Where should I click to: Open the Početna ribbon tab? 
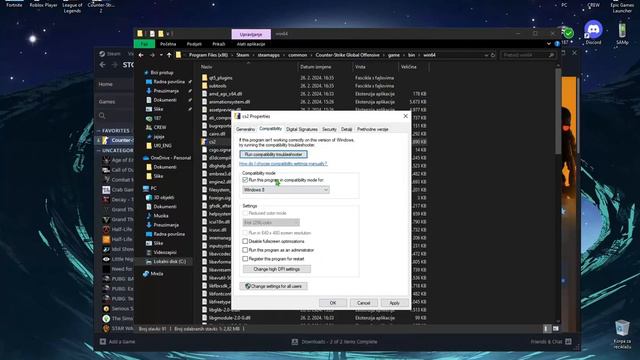(x=168, y=44)
